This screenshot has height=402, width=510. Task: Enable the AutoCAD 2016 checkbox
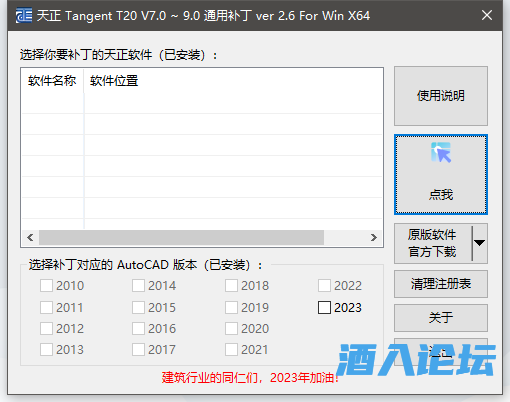point(138,329)
